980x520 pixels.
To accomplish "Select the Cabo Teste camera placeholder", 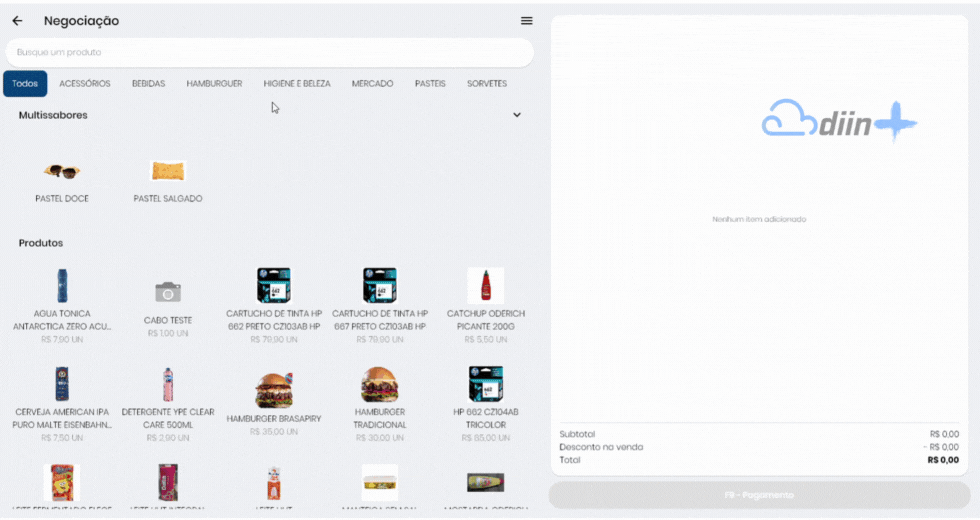I will click(x=168, y=292).
